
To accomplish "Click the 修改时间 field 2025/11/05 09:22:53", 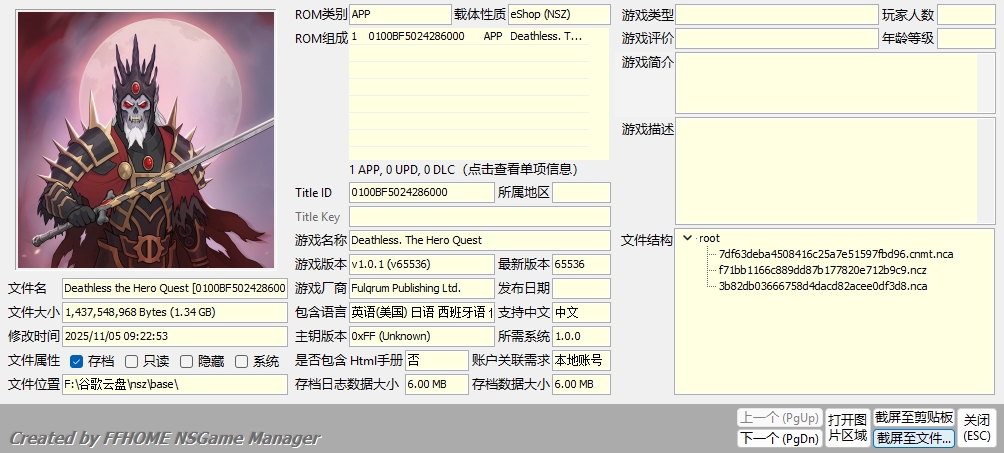I will point(175,336).
